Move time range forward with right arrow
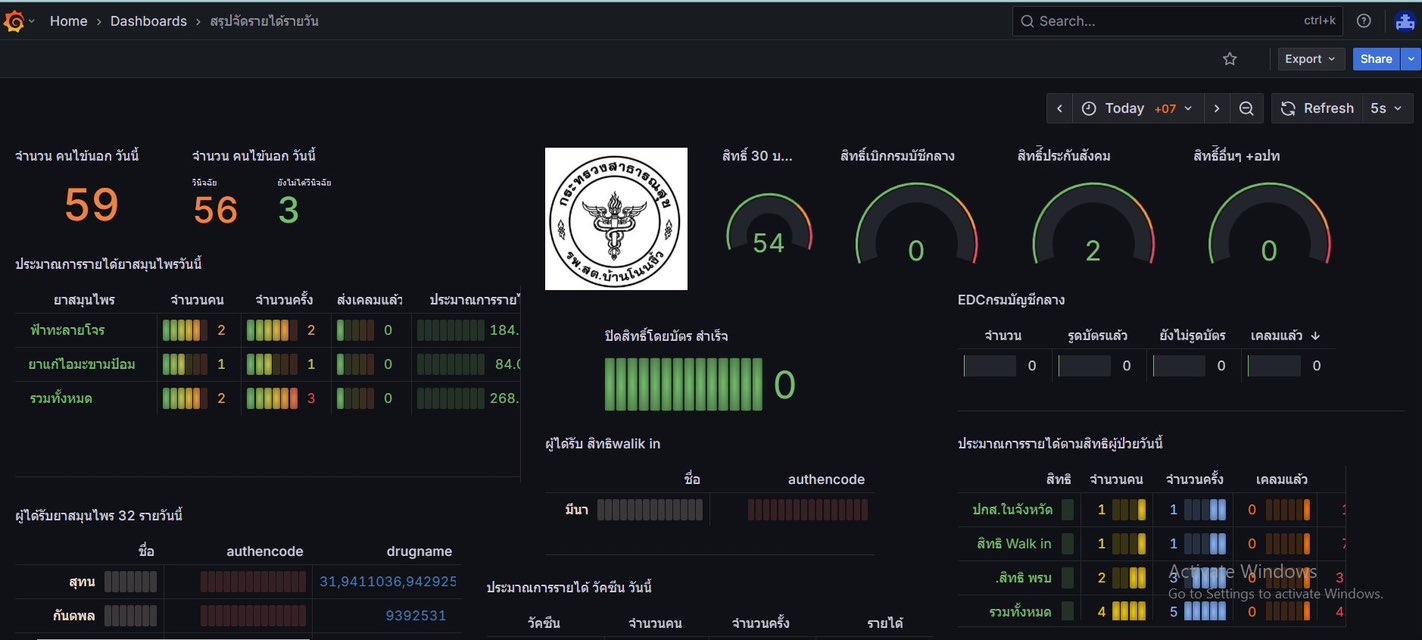This screenshot has height=640, width=1422. [1216, 108]
